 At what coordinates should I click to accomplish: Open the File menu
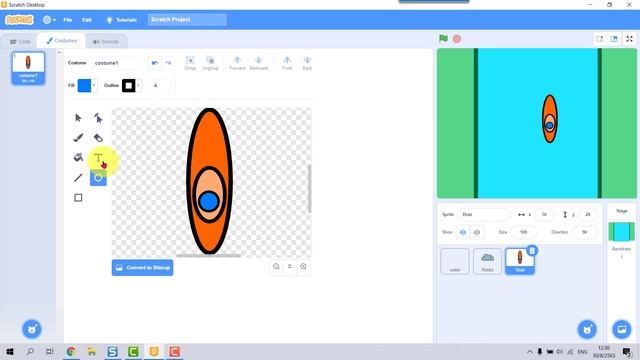(x=68, y=20)
